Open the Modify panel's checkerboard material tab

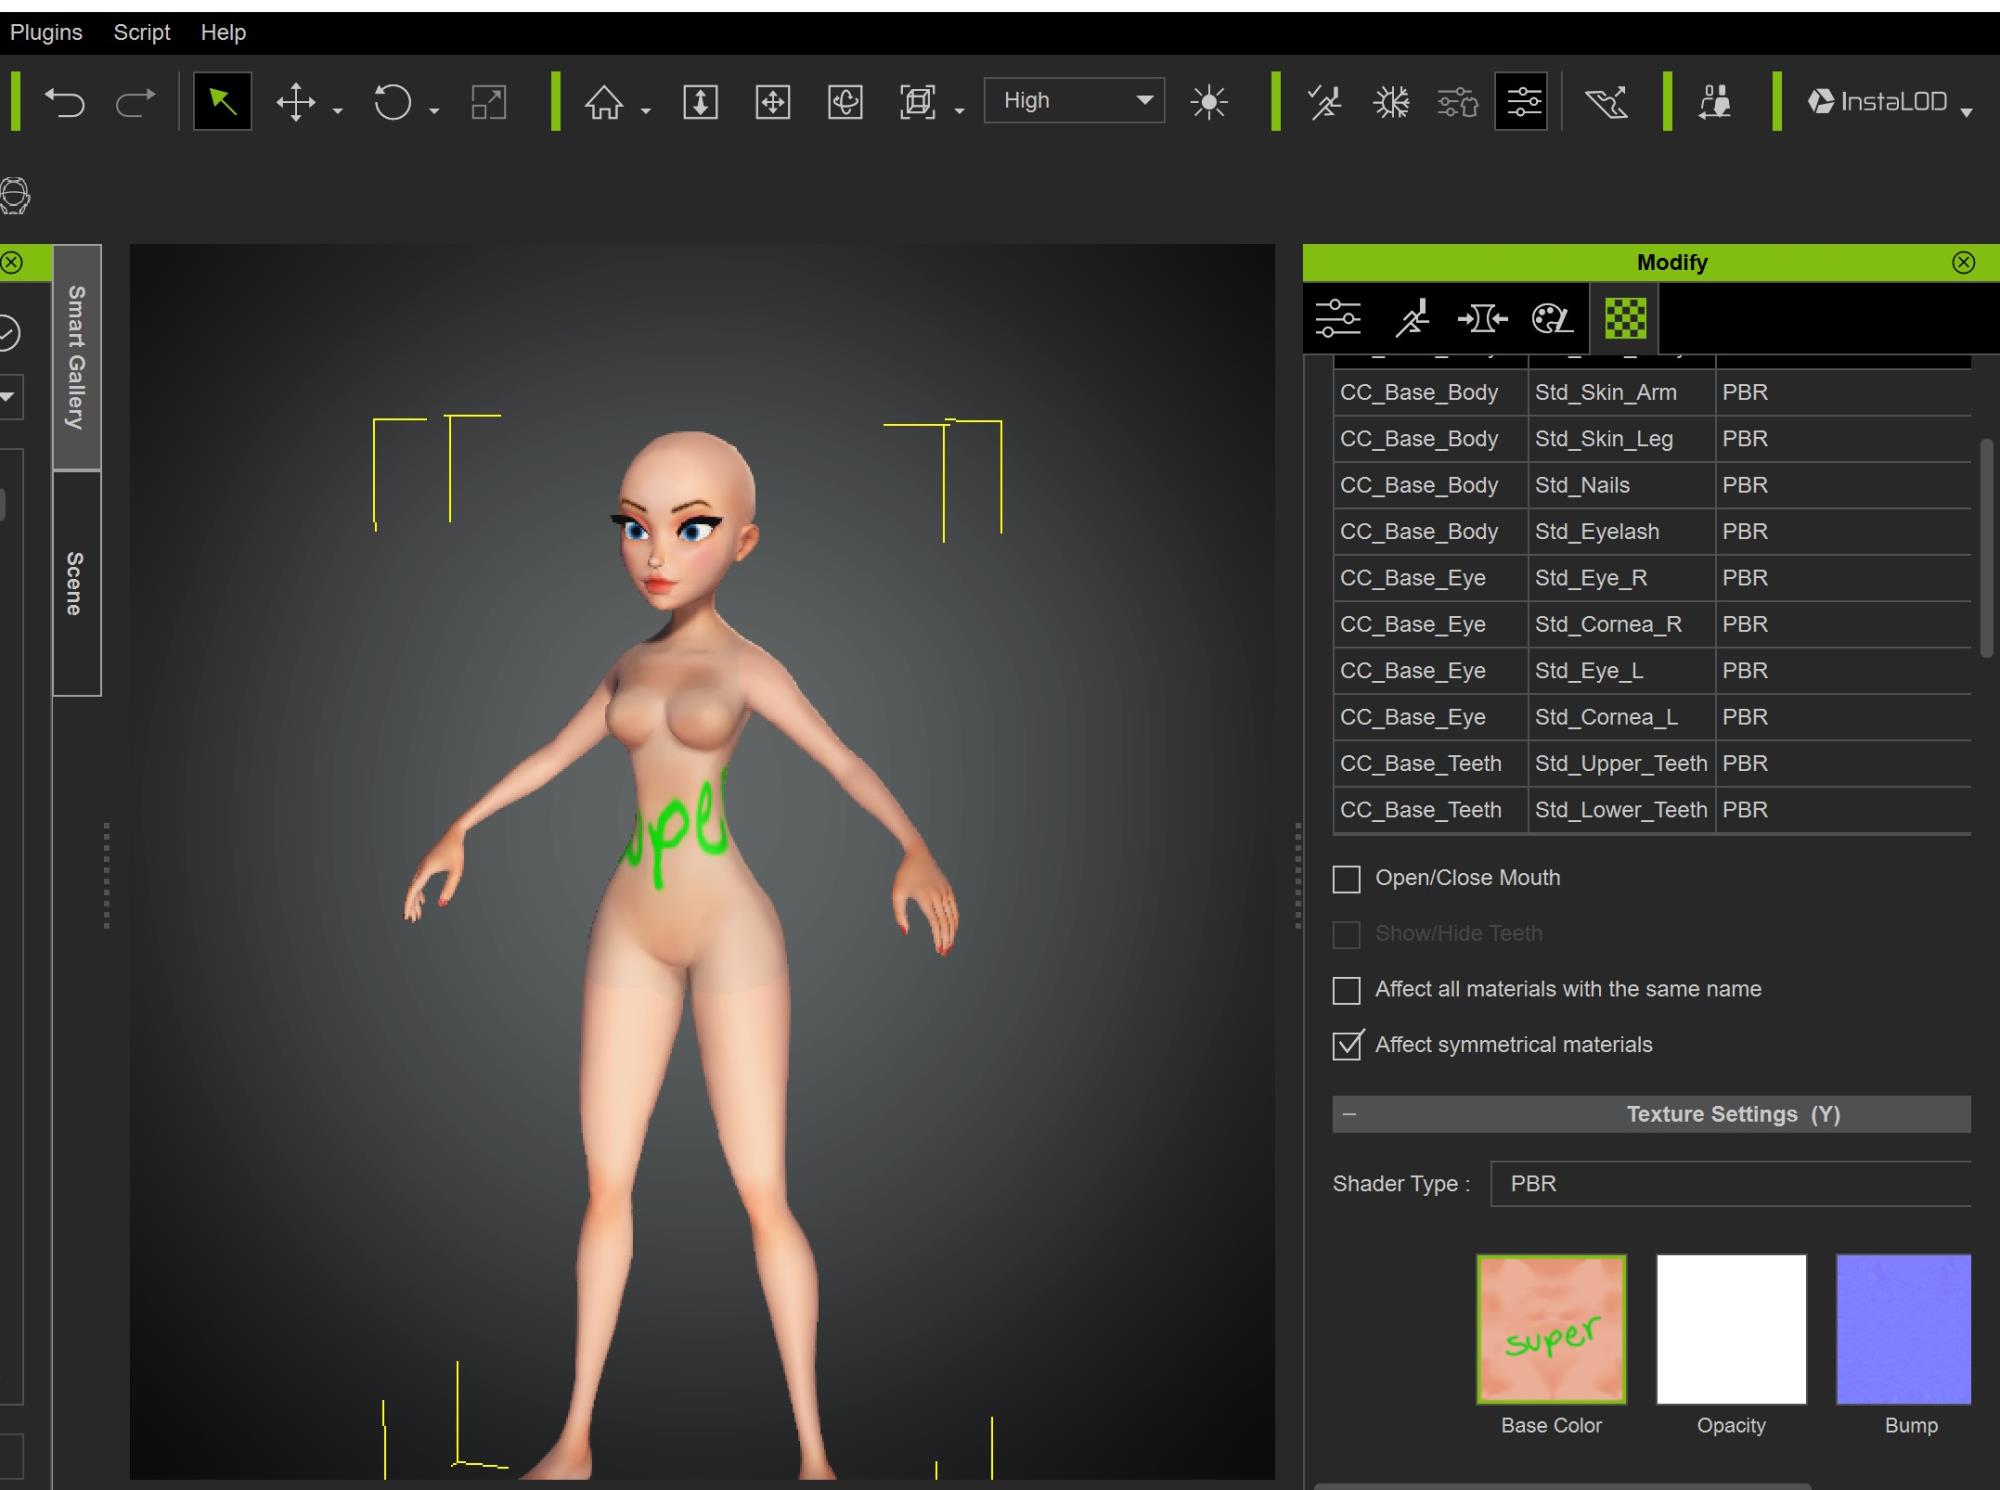coord(1625,318)
